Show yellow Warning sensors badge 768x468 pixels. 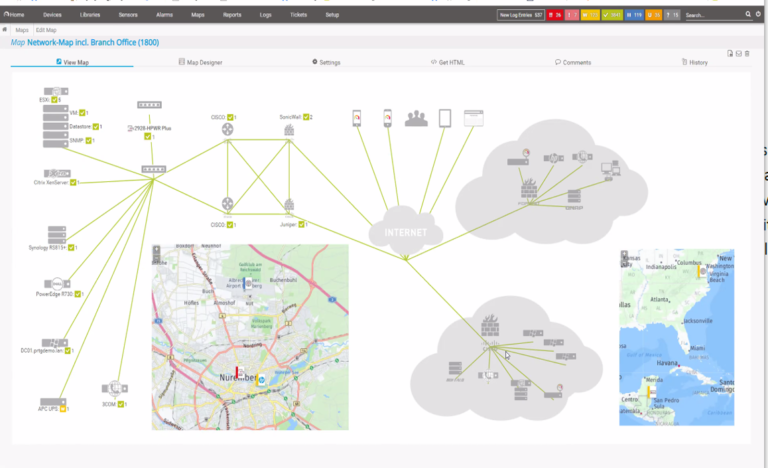590,15
